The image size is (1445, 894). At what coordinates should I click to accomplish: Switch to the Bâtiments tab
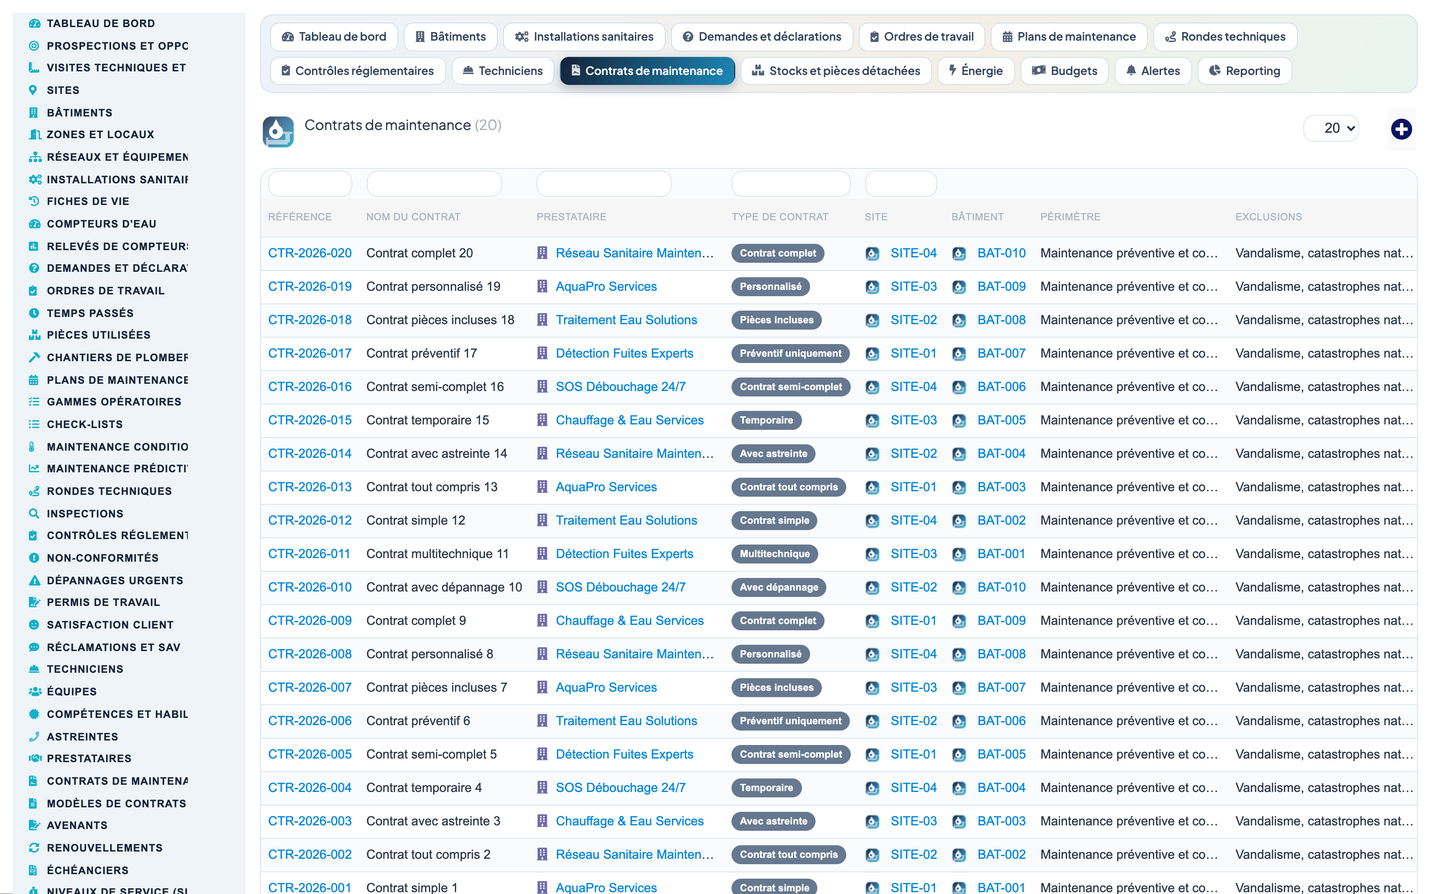tap(450, 37)
